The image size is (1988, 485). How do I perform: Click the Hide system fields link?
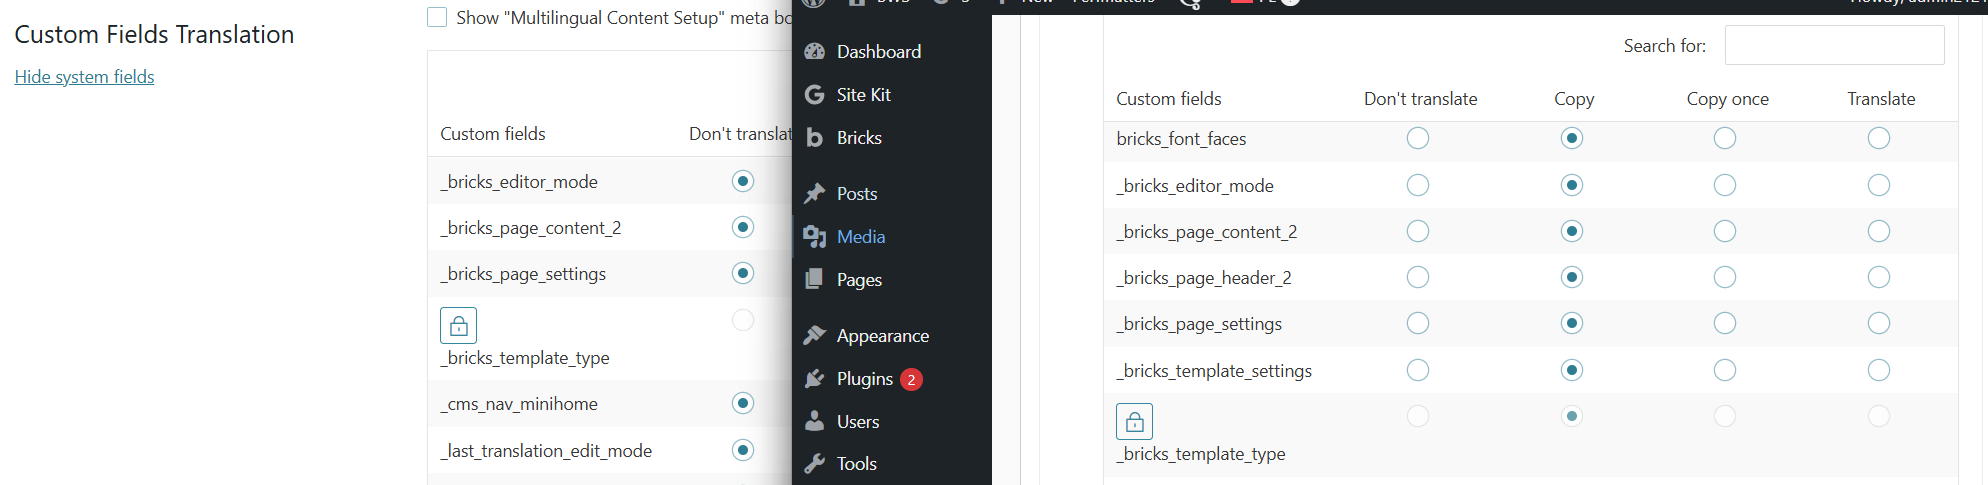tap(84, 77)
